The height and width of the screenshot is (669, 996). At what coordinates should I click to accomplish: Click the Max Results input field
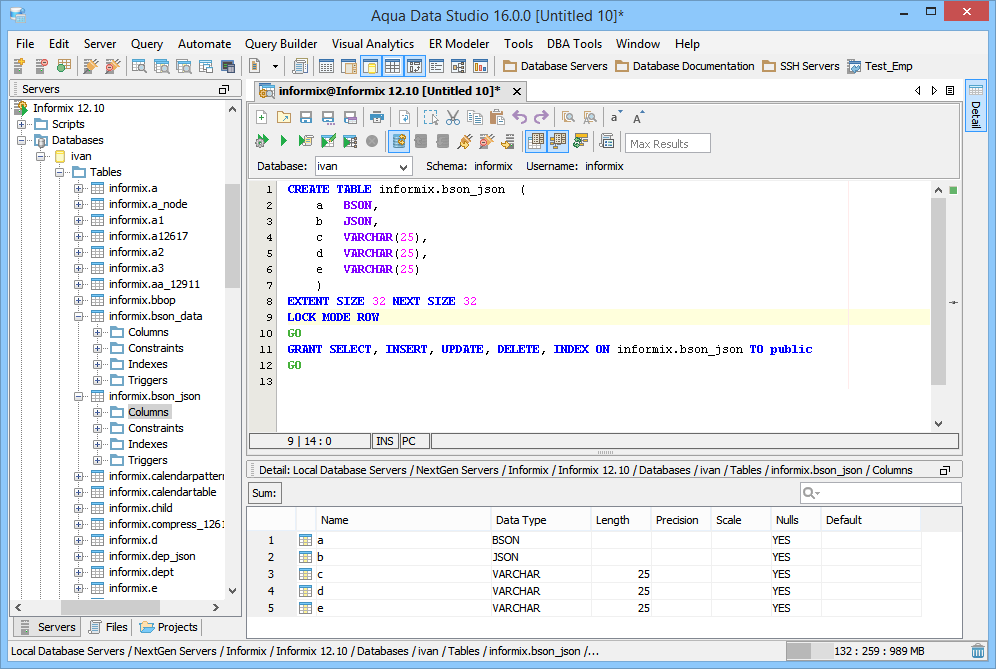pyautogui.click(x=667, y=143)
